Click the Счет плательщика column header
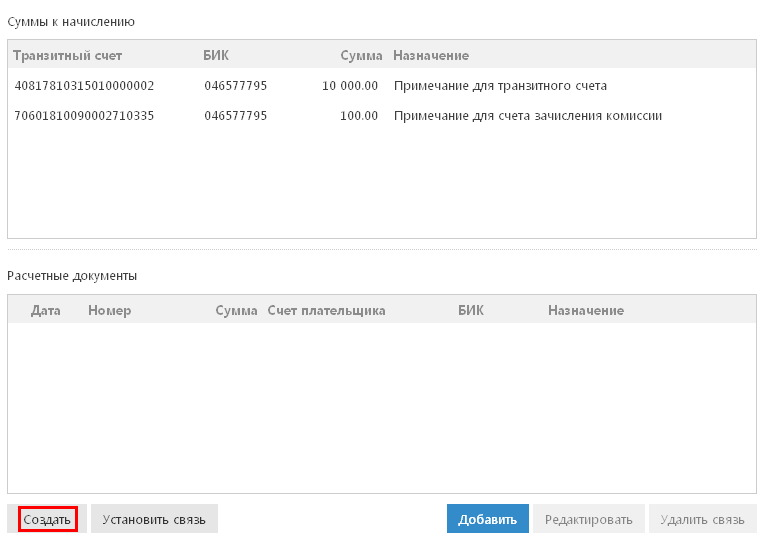Image resolution: width=765 pixels, height=546 pixels. coord(326,310)
